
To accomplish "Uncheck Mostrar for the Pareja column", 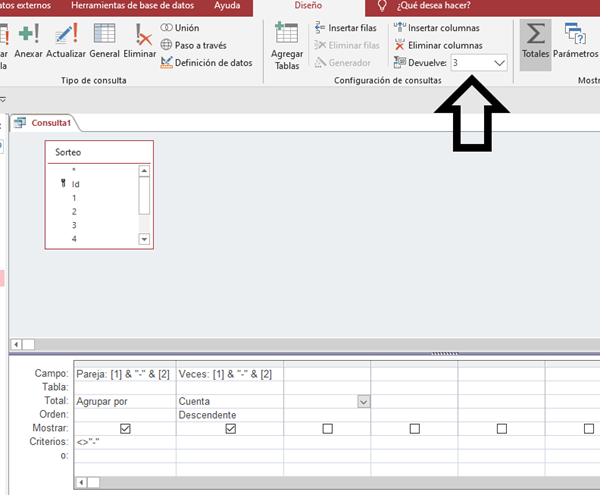I will pyautogui.click(x=125, y=428).
